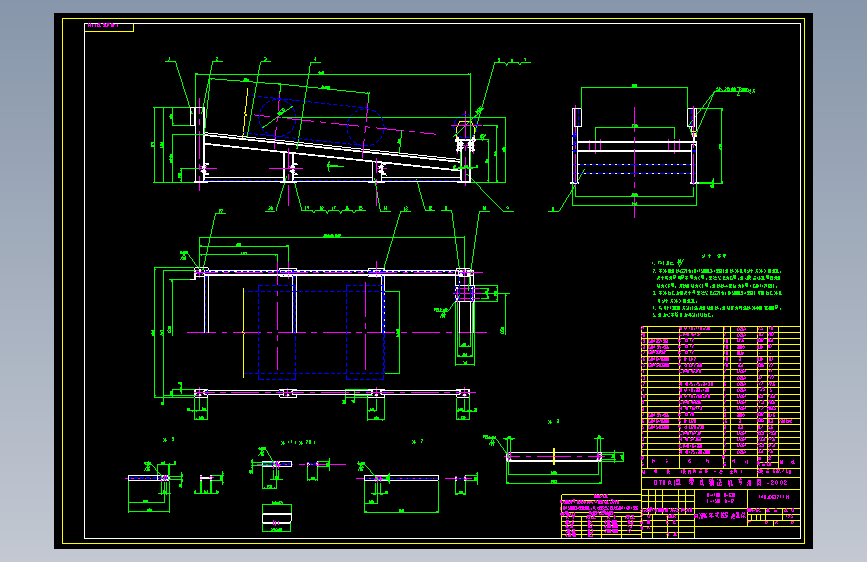Click the left blue dashed pulley circle in side view
Viewport: 867px width, 562px height.
click(x=276, y=117)
